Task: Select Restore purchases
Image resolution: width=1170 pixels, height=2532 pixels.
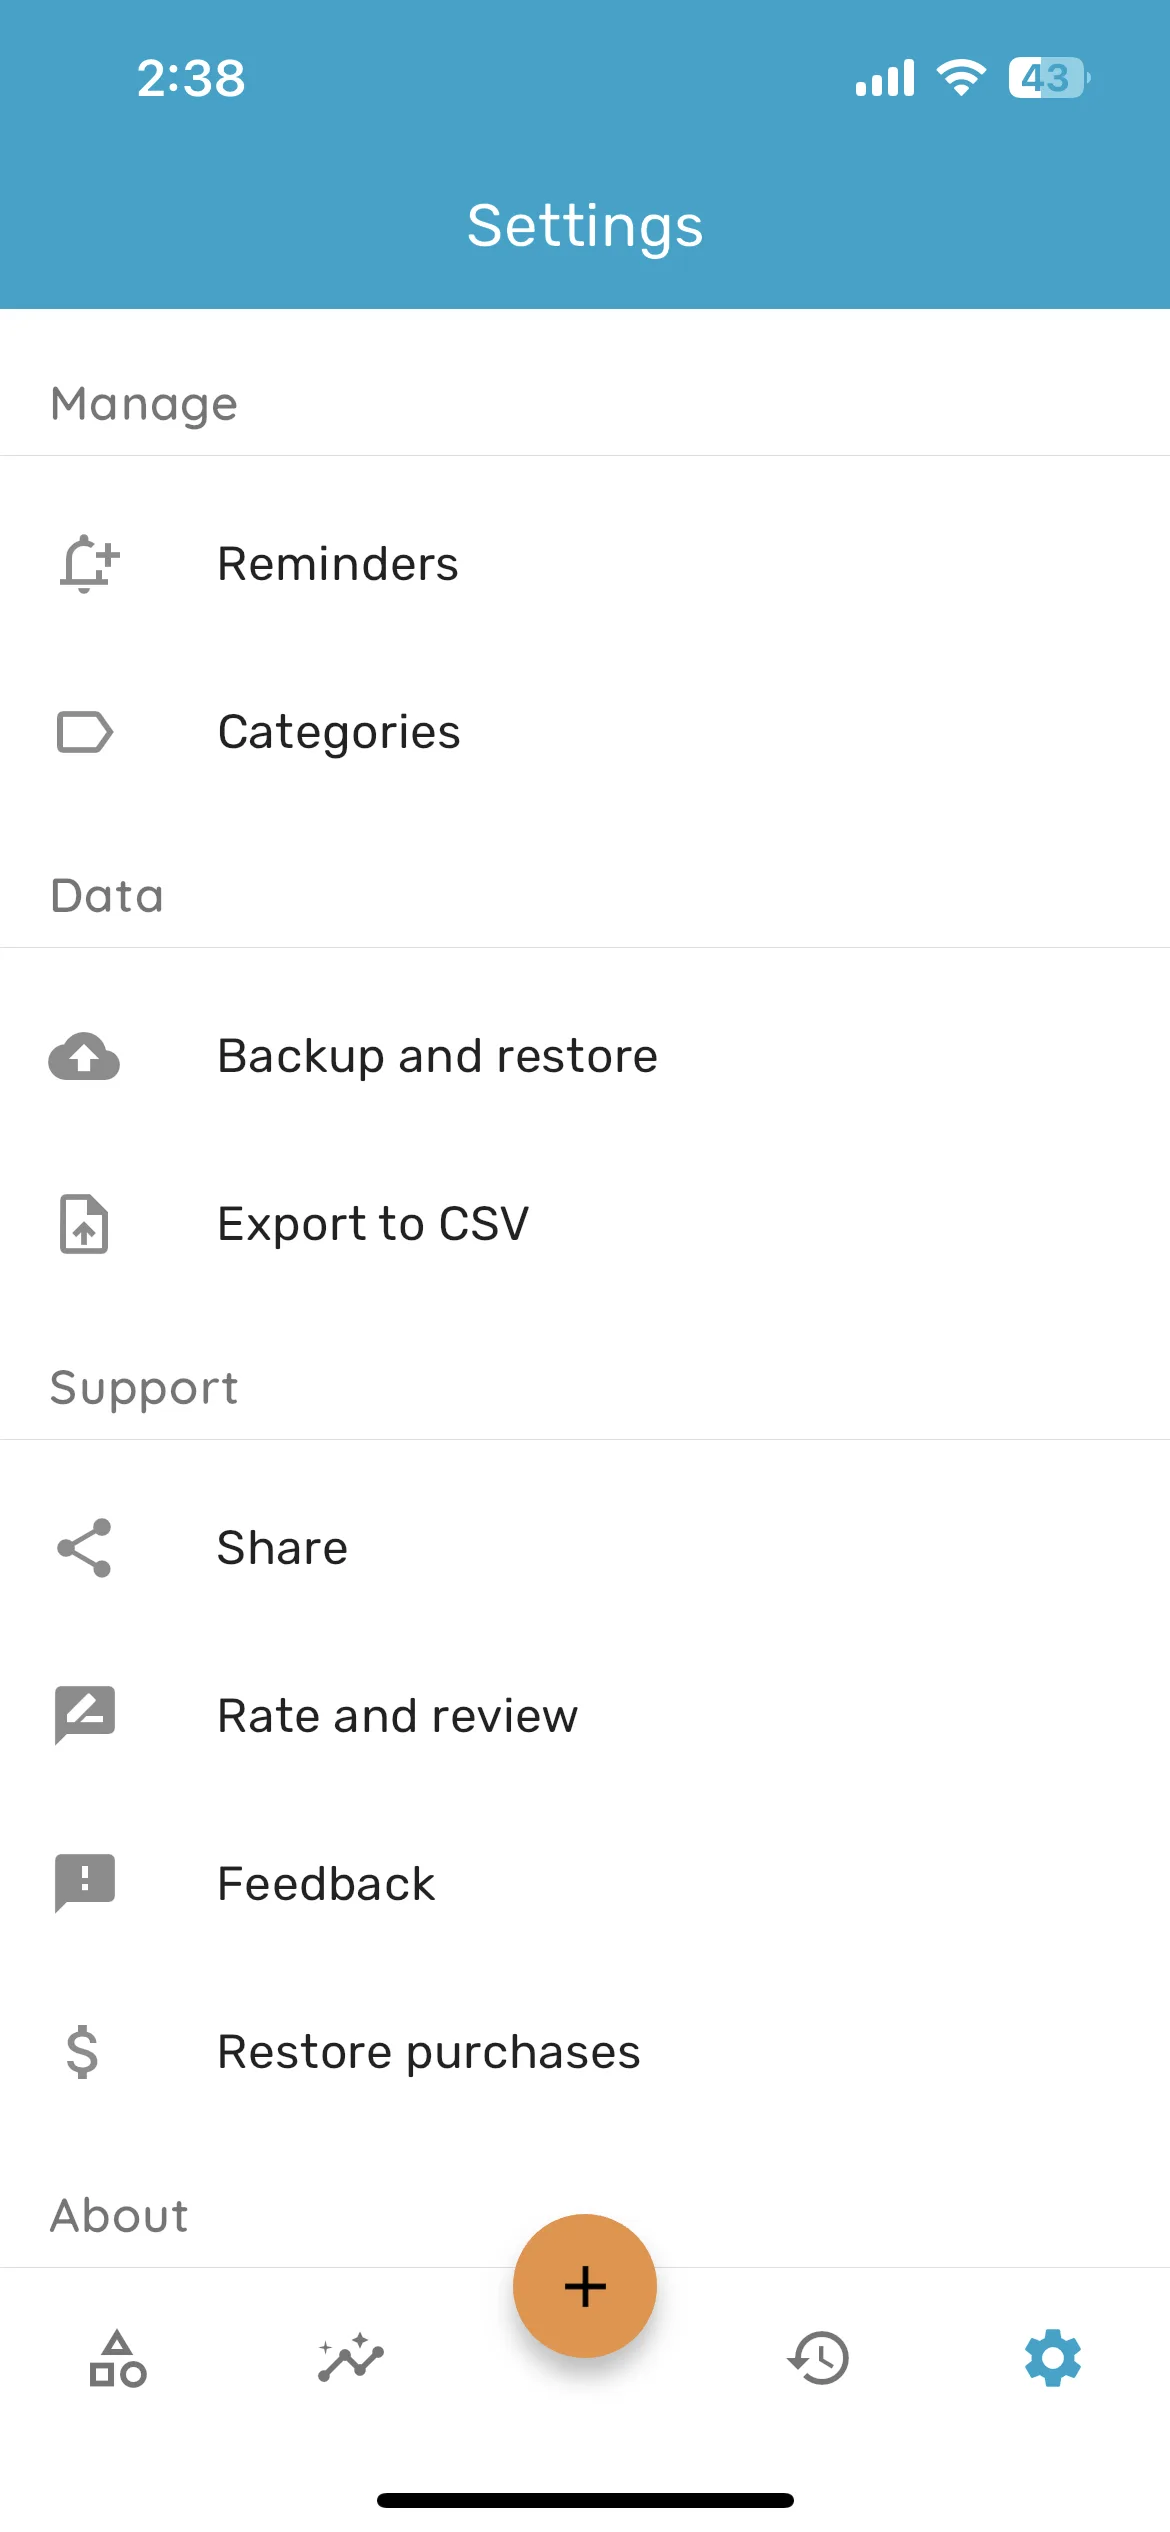Action: pos(585,2052)
